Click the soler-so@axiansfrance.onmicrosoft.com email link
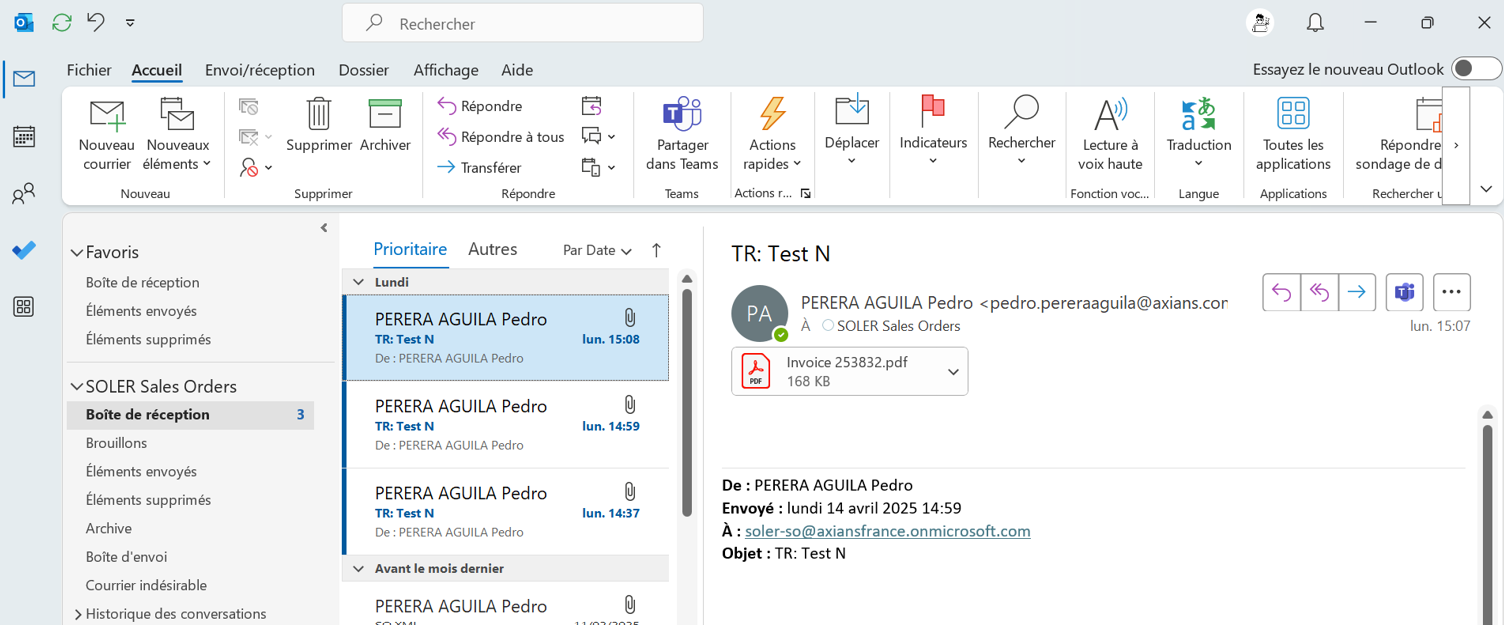Screen dimensions: 1504x625 coord(887,531)
